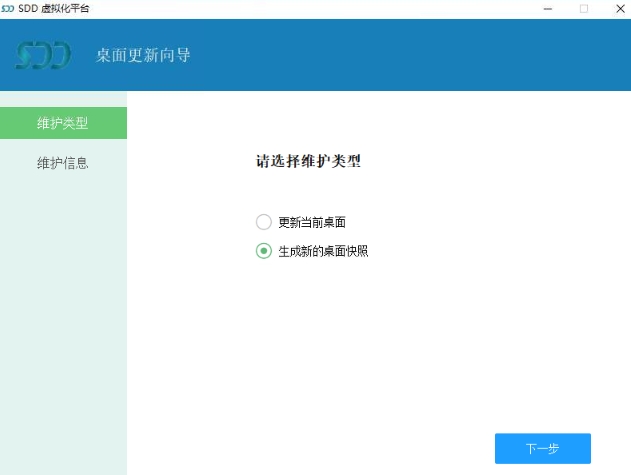Viewport: 631px width, 475px height.
Task: Select the 更新当前桌面 radio circle
Action: pyautogui.click(x=264, y=222)
